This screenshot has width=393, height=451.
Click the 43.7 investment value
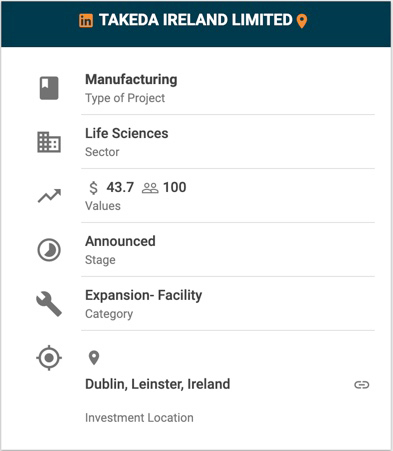tap(120, 187)
